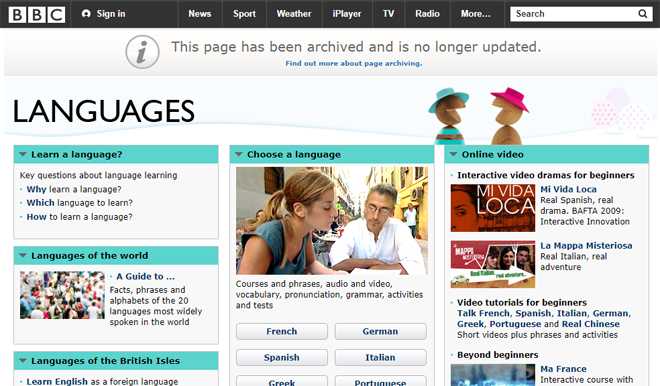Open the More... menu
The height and width of the screenshot is (386, 660).
point(476,14)
